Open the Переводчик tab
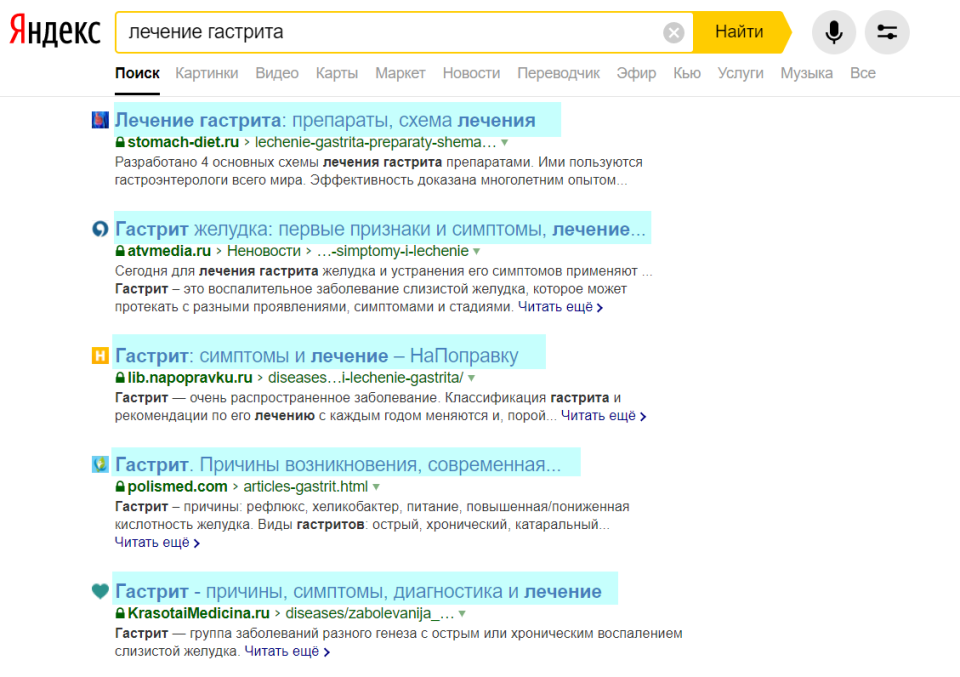 (558, 73)
